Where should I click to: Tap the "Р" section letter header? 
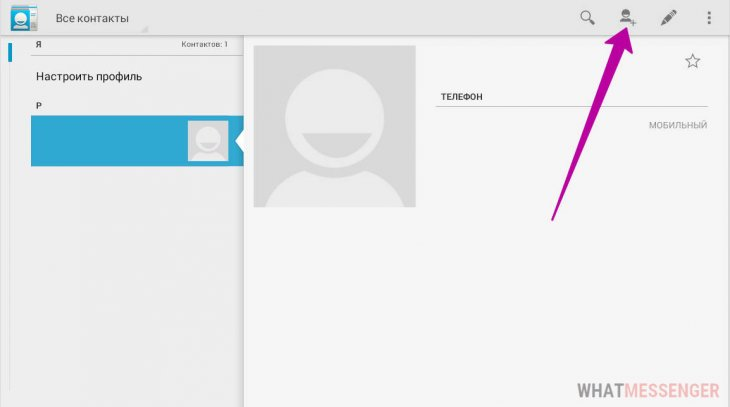[x=39, y=106]
